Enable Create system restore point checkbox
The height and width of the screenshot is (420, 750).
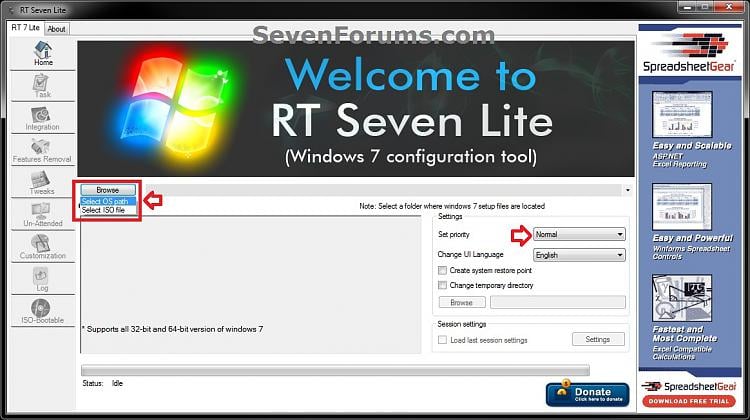[442, 270]
